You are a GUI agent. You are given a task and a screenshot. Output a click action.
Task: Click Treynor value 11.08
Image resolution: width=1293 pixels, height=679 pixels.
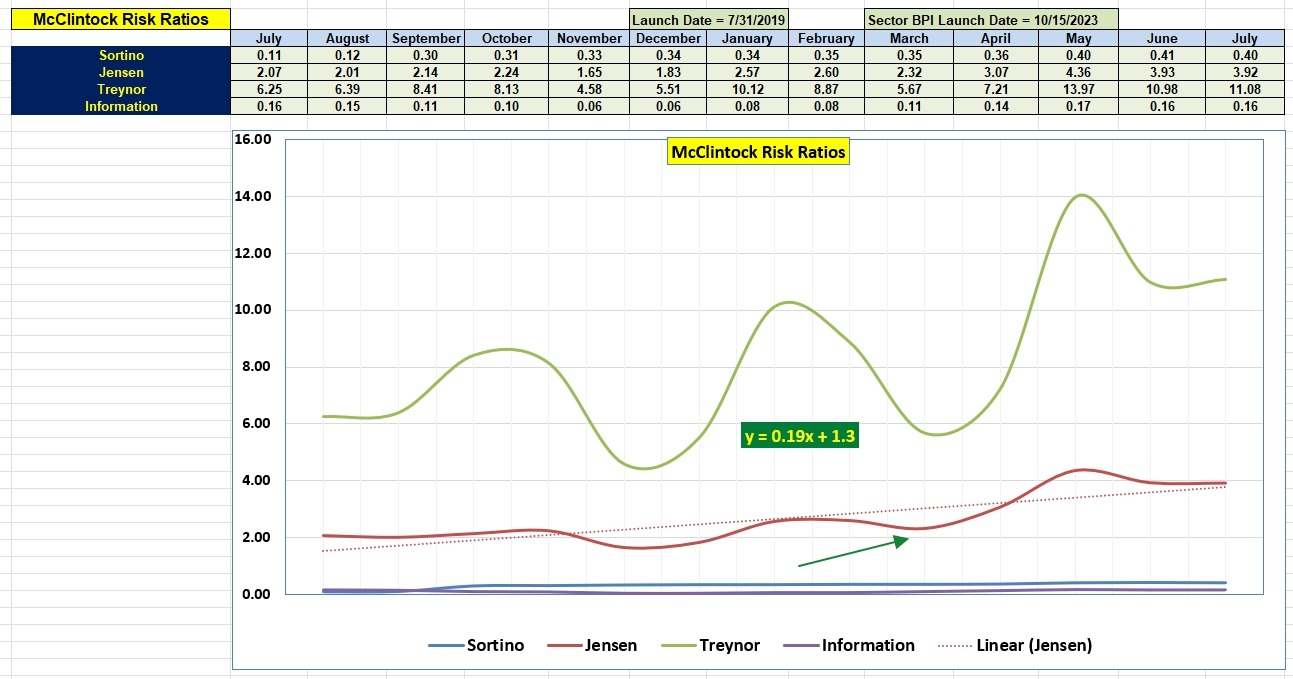click(1245, 89)
